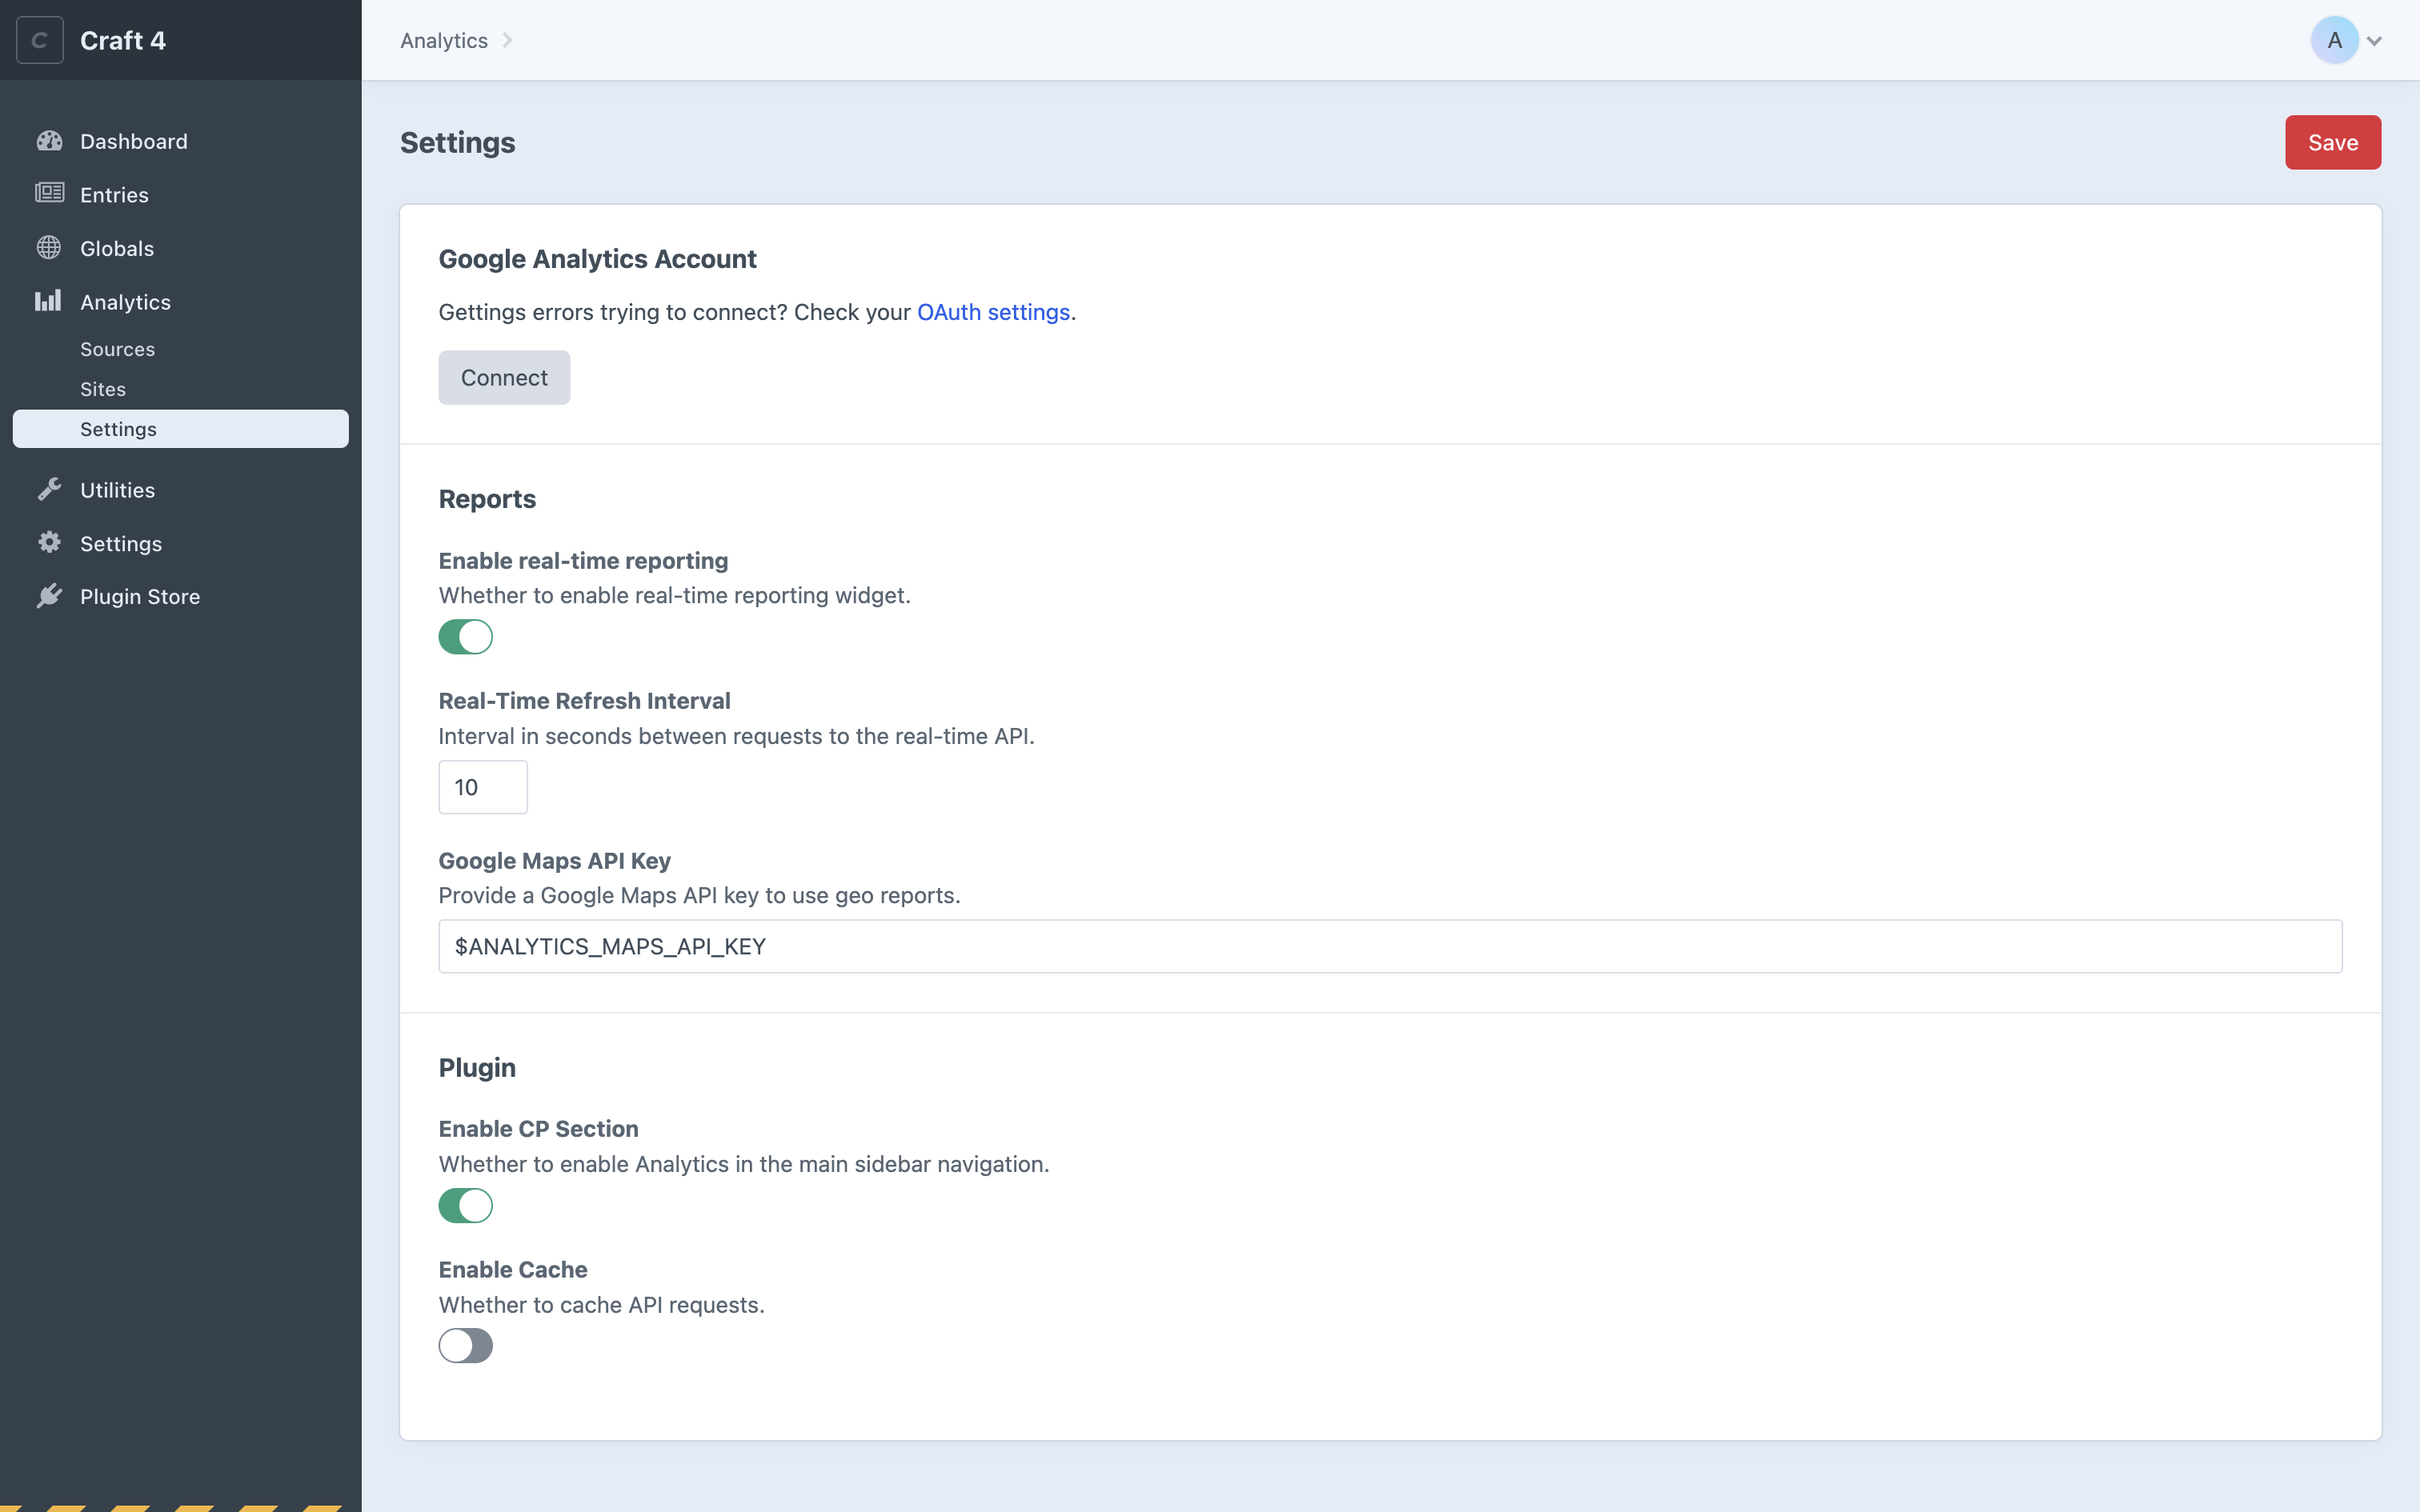This screenshot has height=1512, width=2420.
Task: Open Settings via the gear icon
Action: tap(51, 543)
